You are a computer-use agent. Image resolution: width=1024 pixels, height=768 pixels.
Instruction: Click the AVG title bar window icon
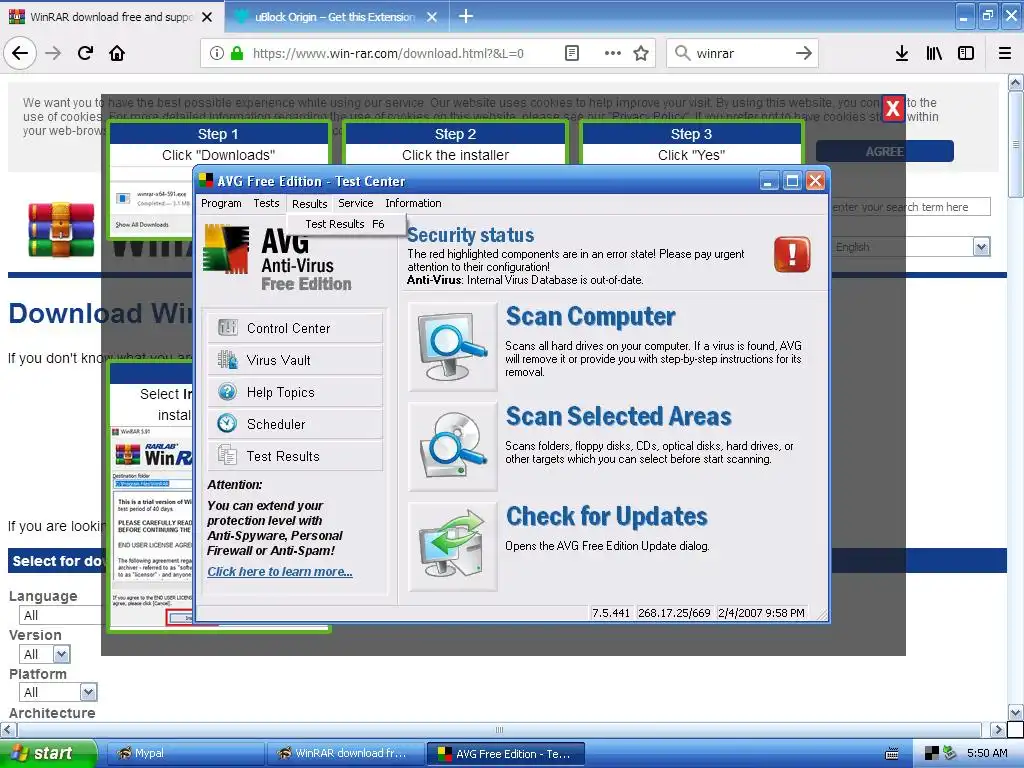(x=206, y=181)
